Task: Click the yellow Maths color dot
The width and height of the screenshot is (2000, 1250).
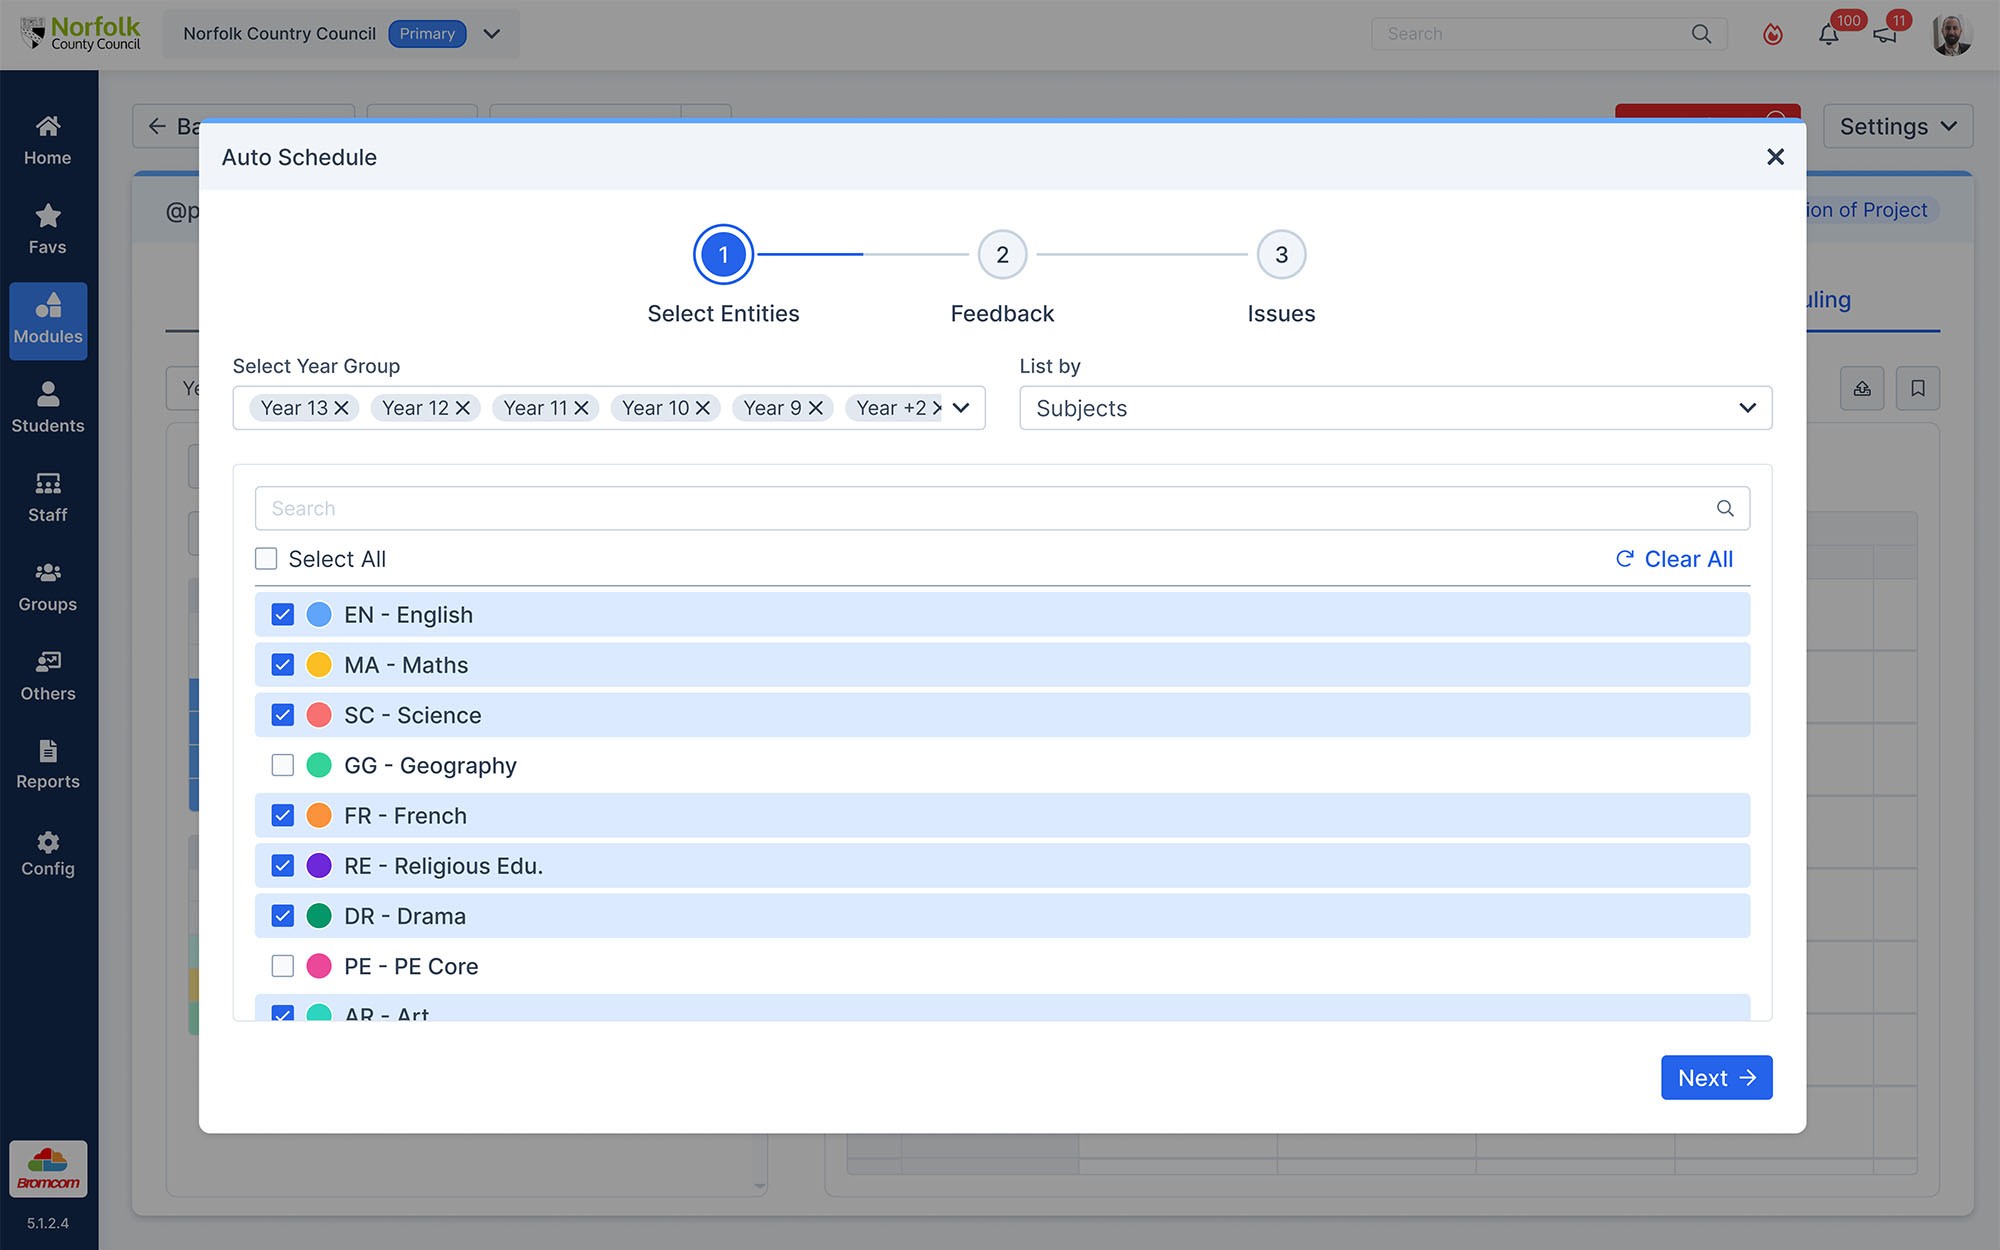Action: [x=319, y=665]
